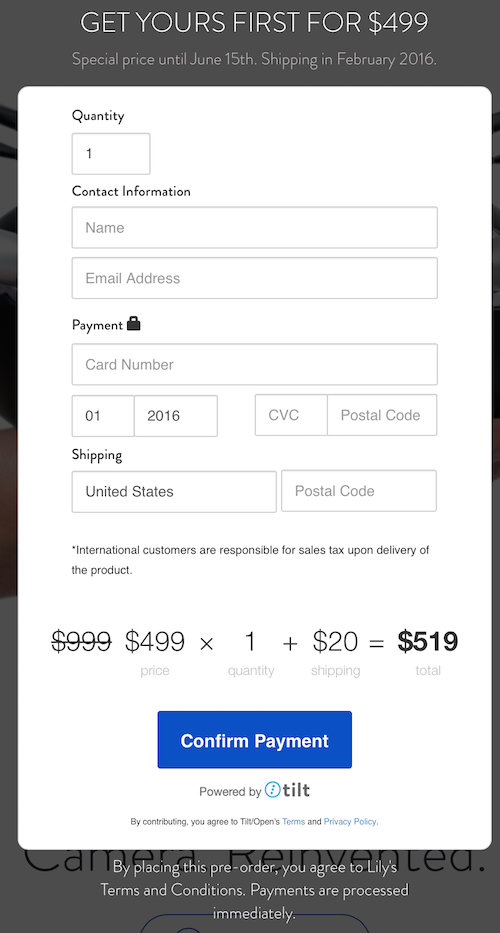
Task: Open the United States country dropdown
Action: (x=174, y=491)
